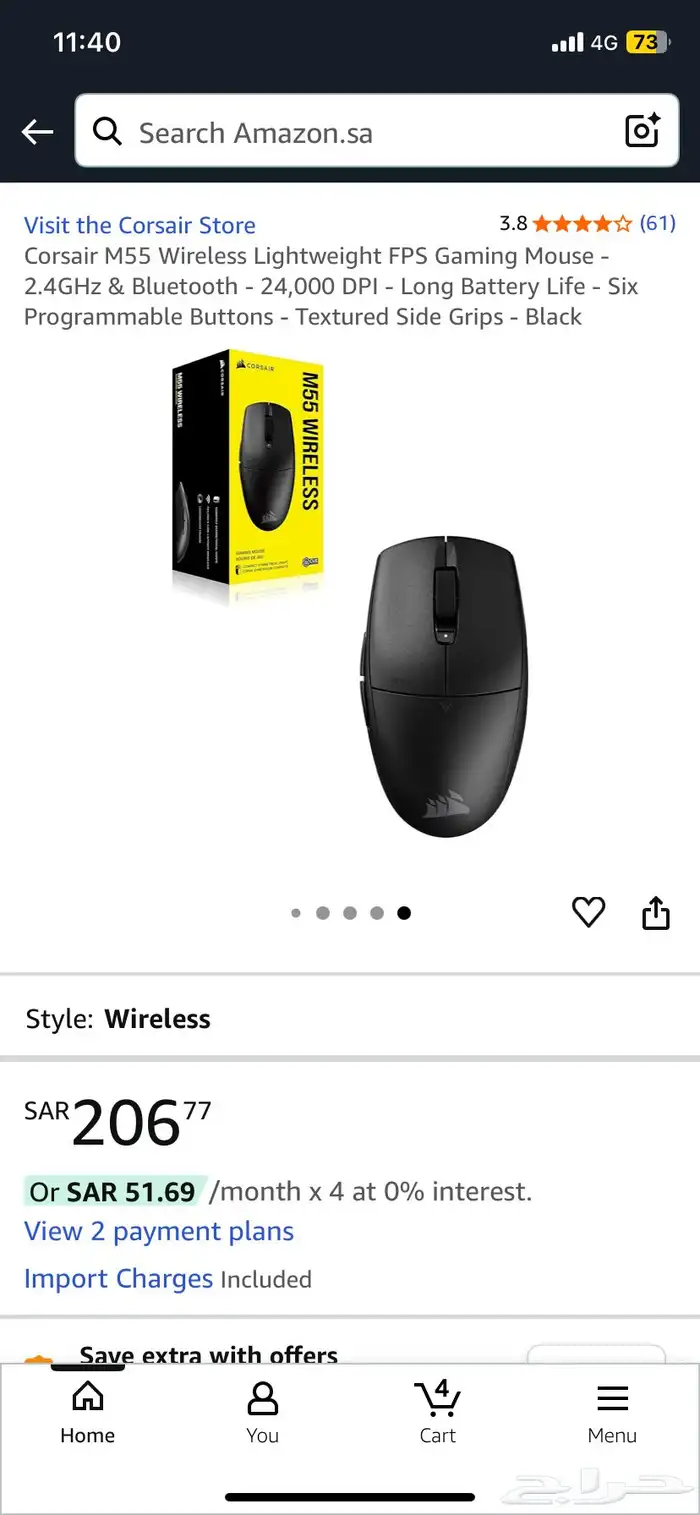The width and height of the screenshot is (700, 1515).
Task: Tap the back arrow icon
Action: pyautogui.click(x=37, y=131)
